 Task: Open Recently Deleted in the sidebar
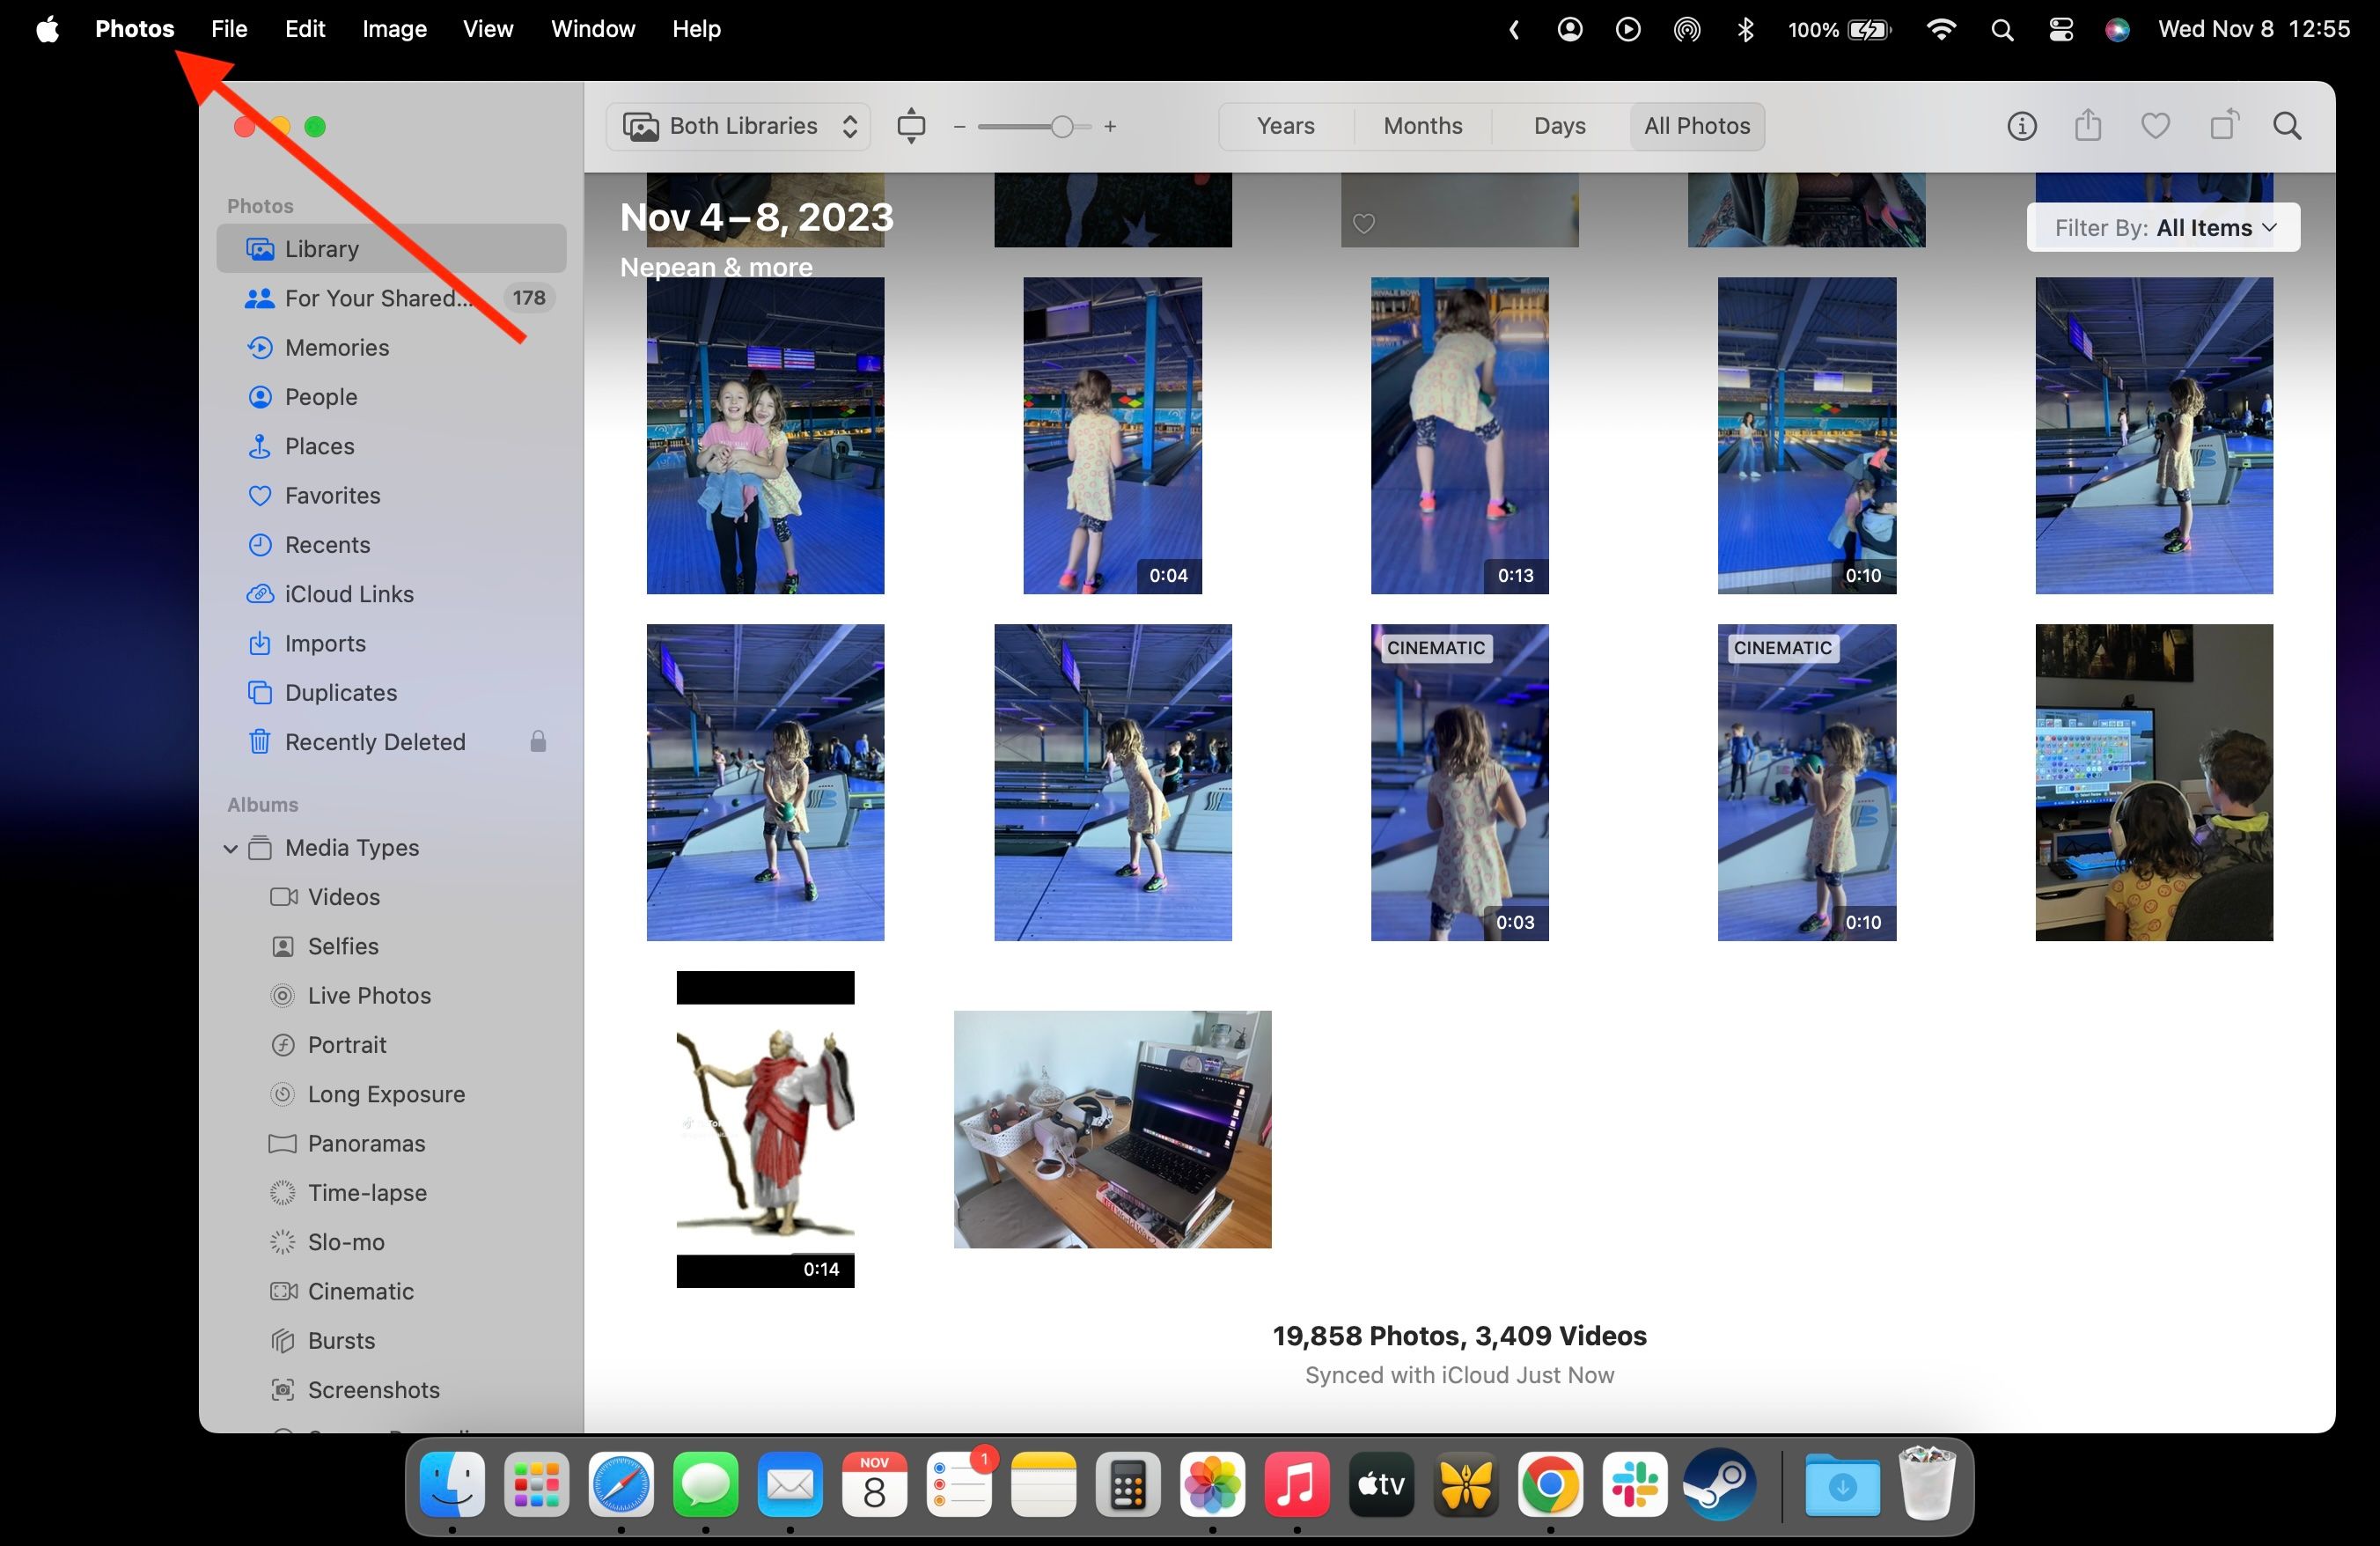pos(373,741)
